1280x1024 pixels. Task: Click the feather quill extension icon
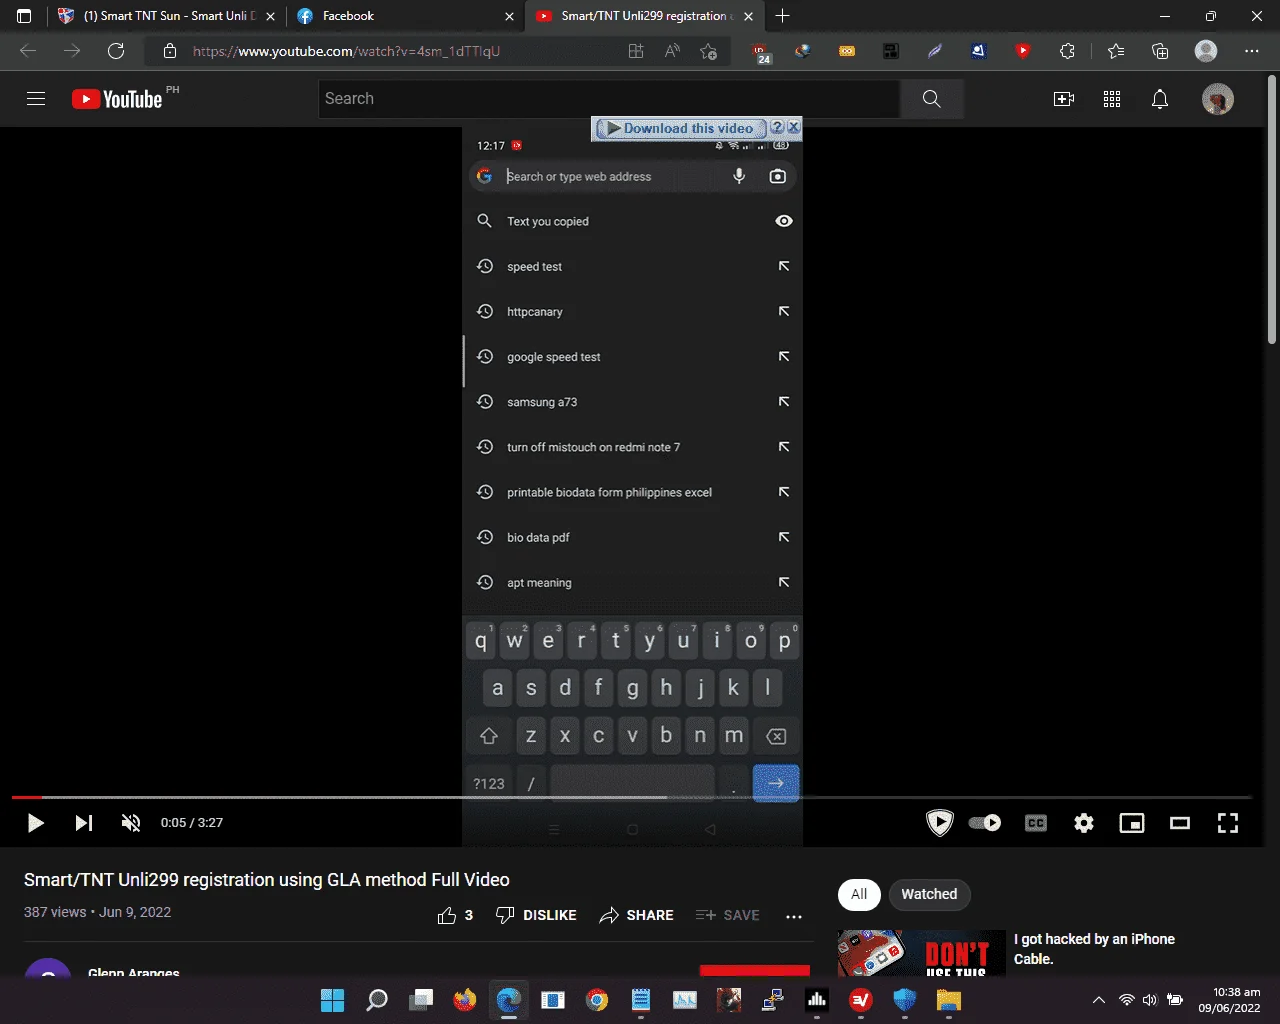click(x=934, y=51)
